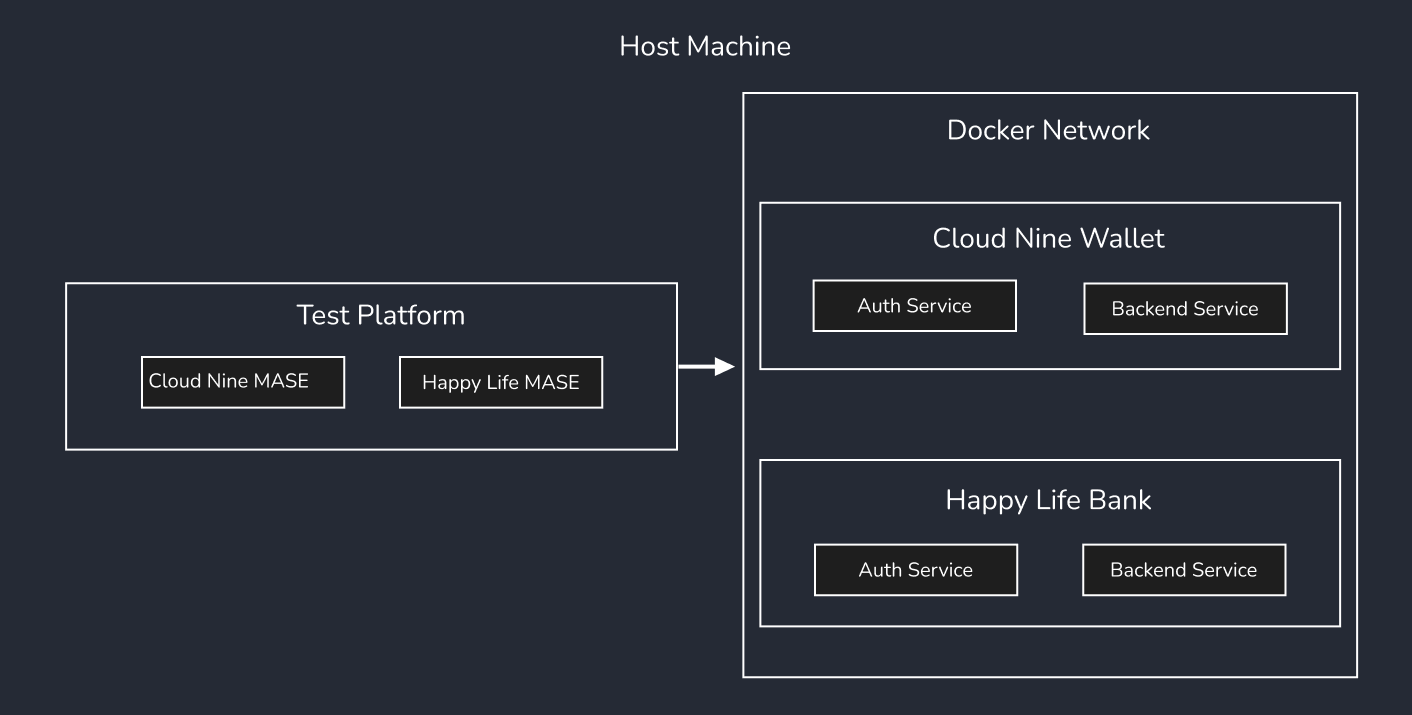1412x715 pixels.
Task: Select the Backend Service under Cloud Nine Wallet
Action: [1184, 309]
